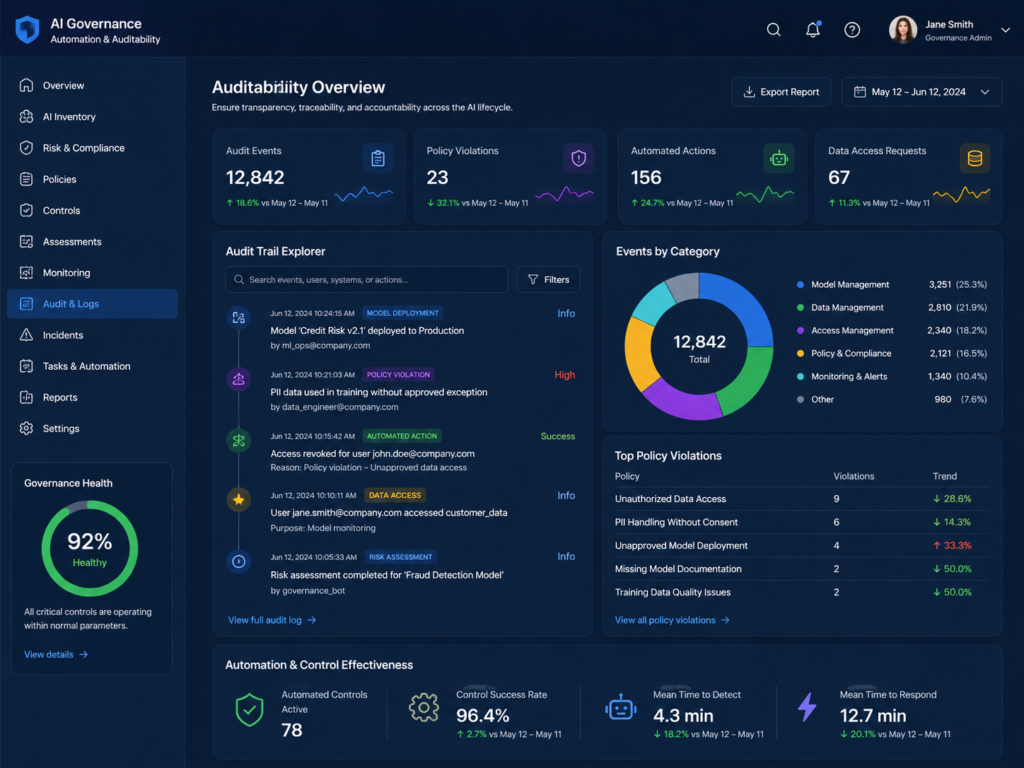Viewport: 1024px width, 768px height.
Task: Open the May 12 – Jun 12, 2024 date range dropdown
Action: 921,92
